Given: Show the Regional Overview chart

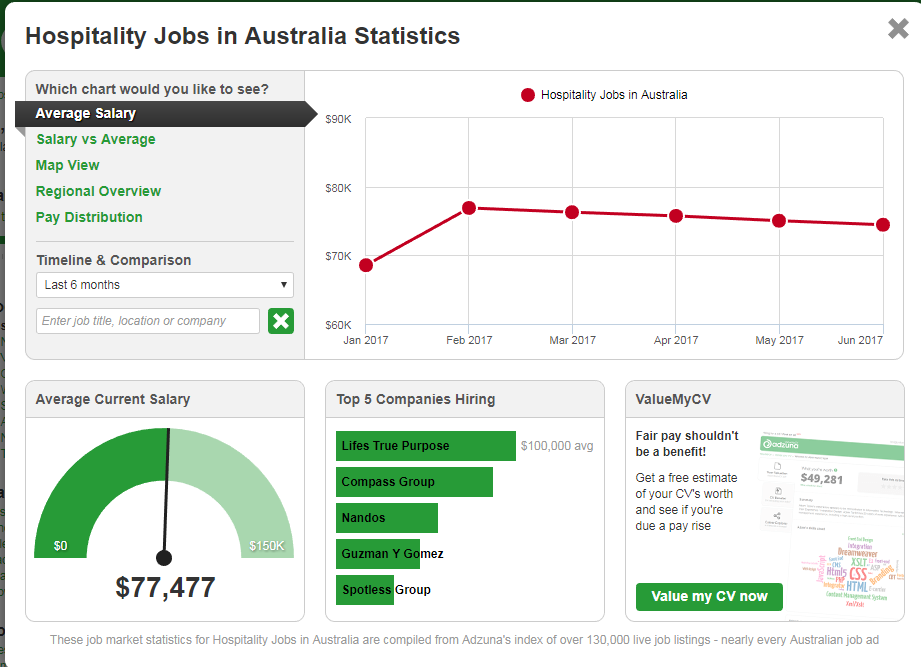Looking at the screenshot, I should point(98,191).
